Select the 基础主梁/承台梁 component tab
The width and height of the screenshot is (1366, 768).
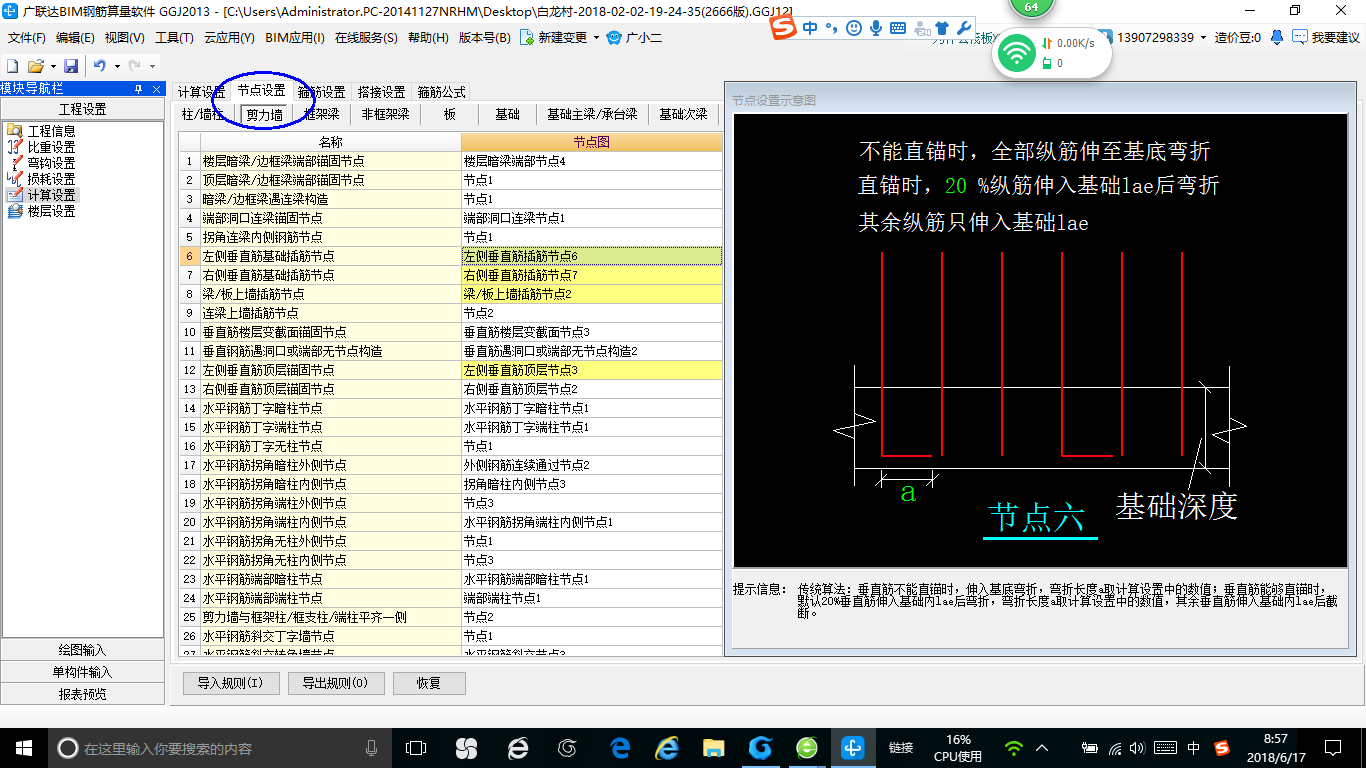592,114
